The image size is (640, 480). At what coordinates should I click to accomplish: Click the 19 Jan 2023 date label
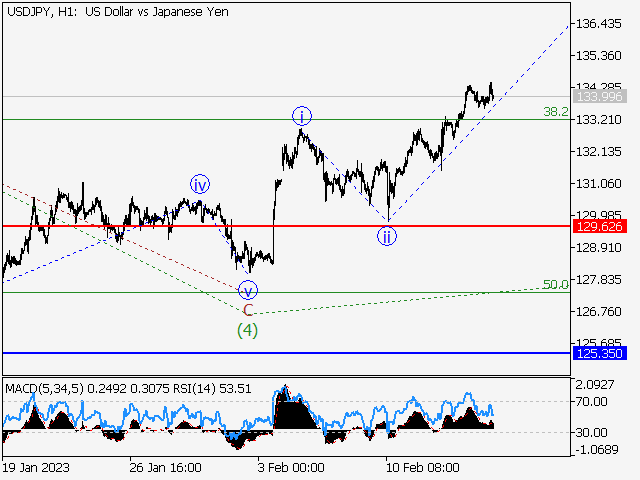click(36, 467)
